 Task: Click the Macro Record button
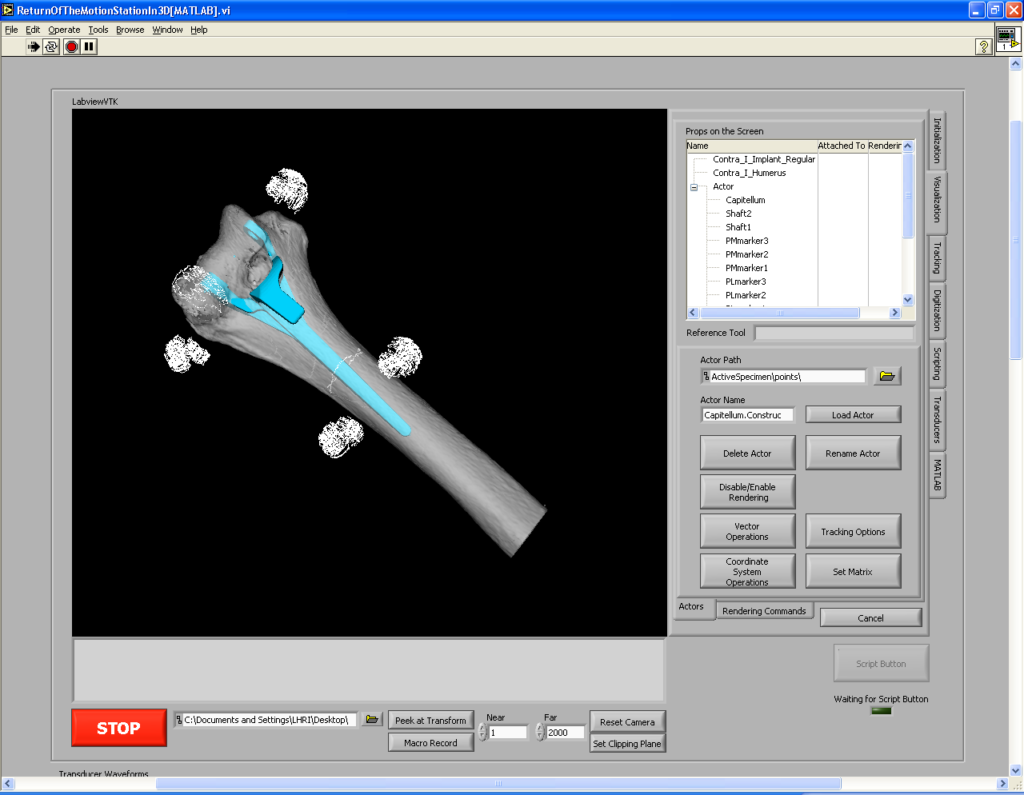[431, 743]
